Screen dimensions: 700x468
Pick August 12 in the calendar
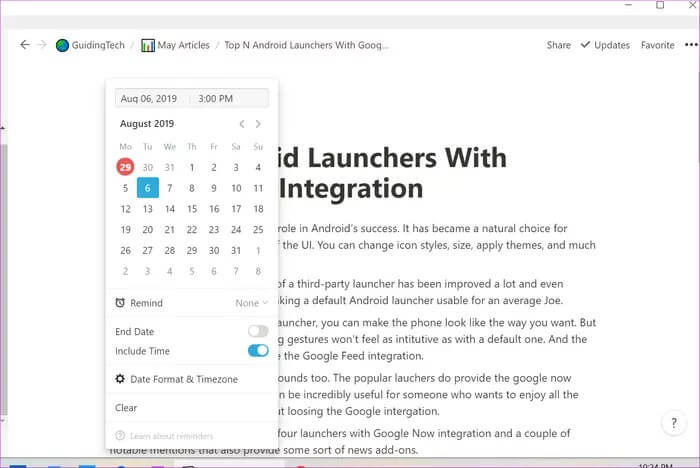click(x=125, y=209)
